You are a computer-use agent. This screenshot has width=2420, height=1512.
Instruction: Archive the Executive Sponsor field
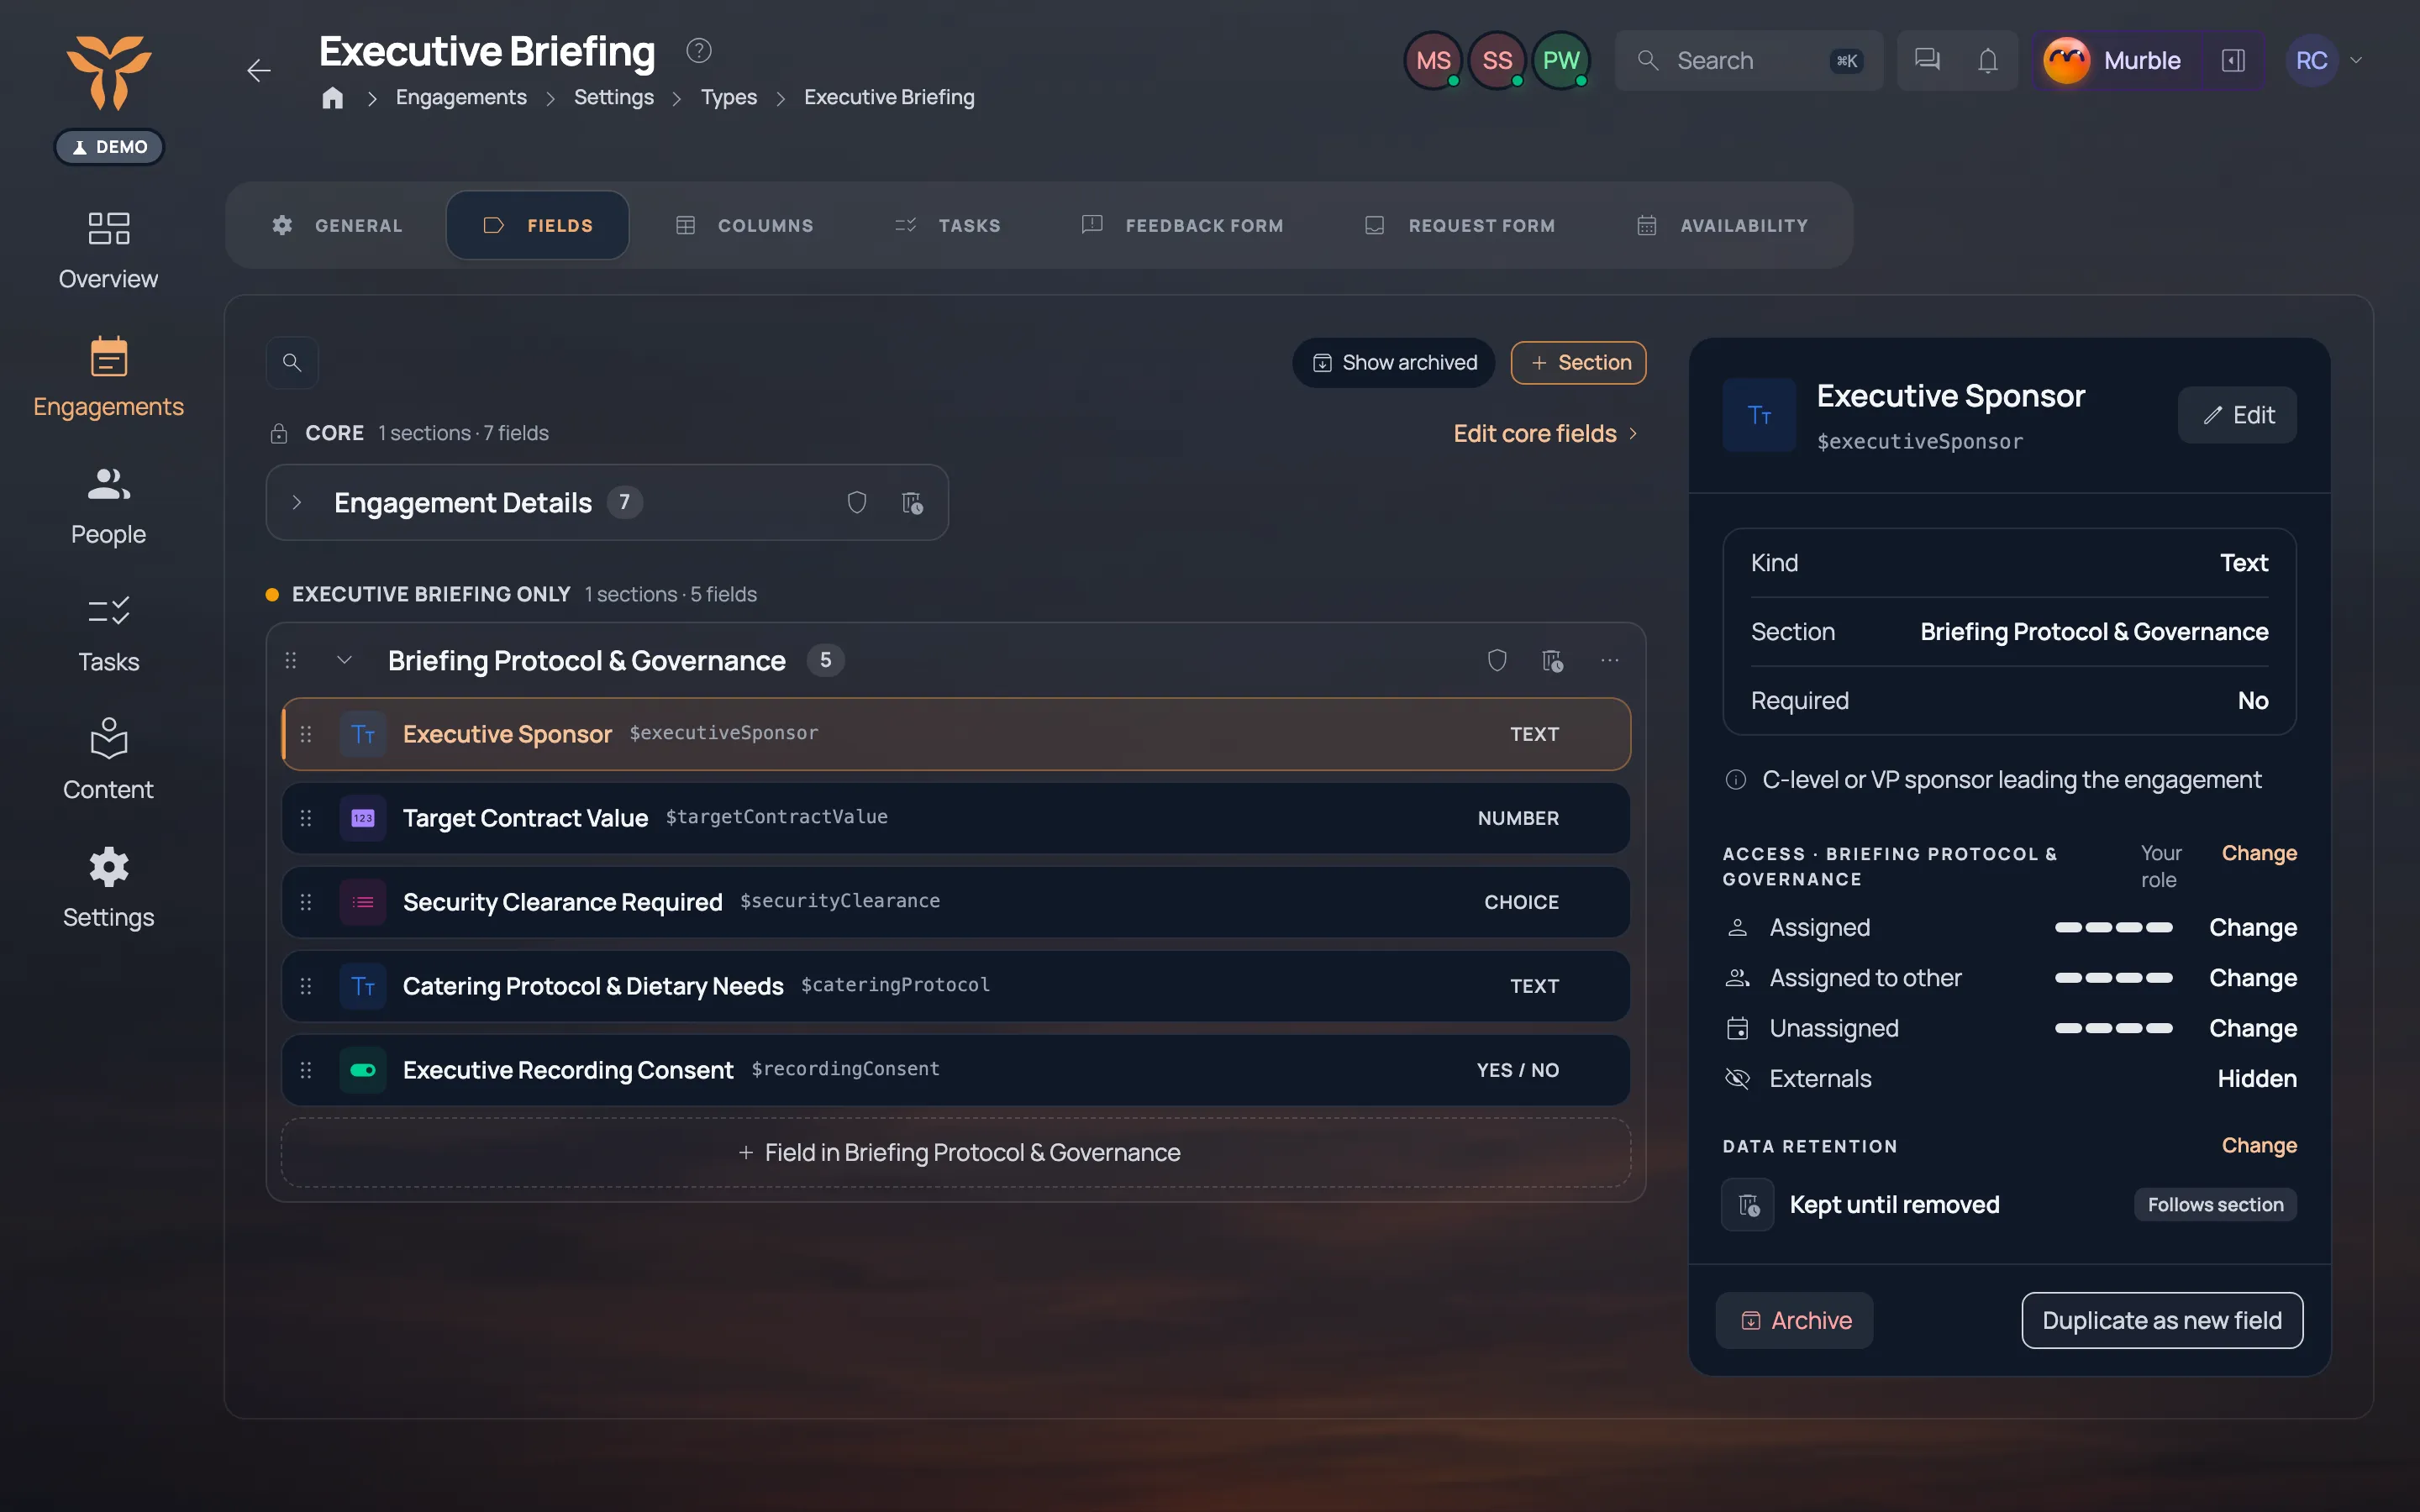pyautogui.click(x=1795, y=1320)
